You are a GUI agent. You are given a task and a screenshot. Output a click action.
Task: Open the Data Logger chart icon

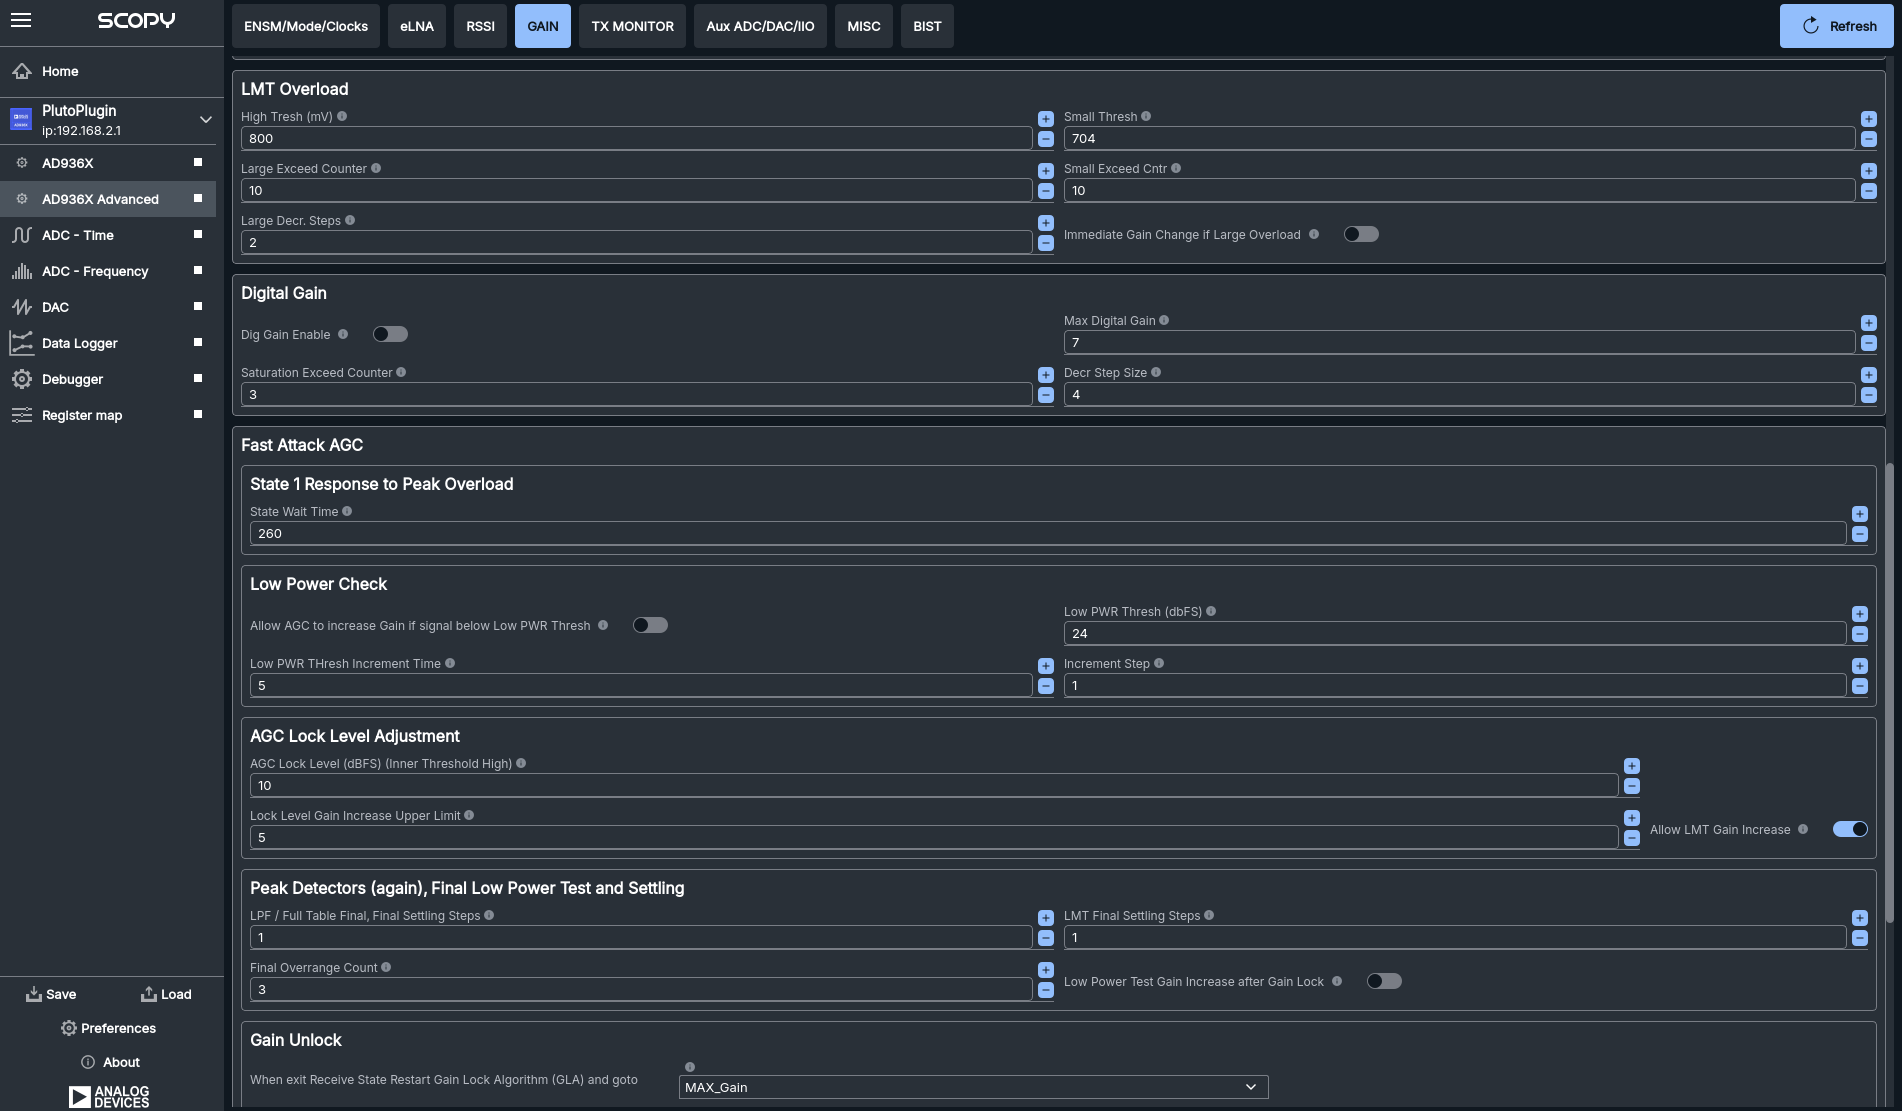(21, 343)
